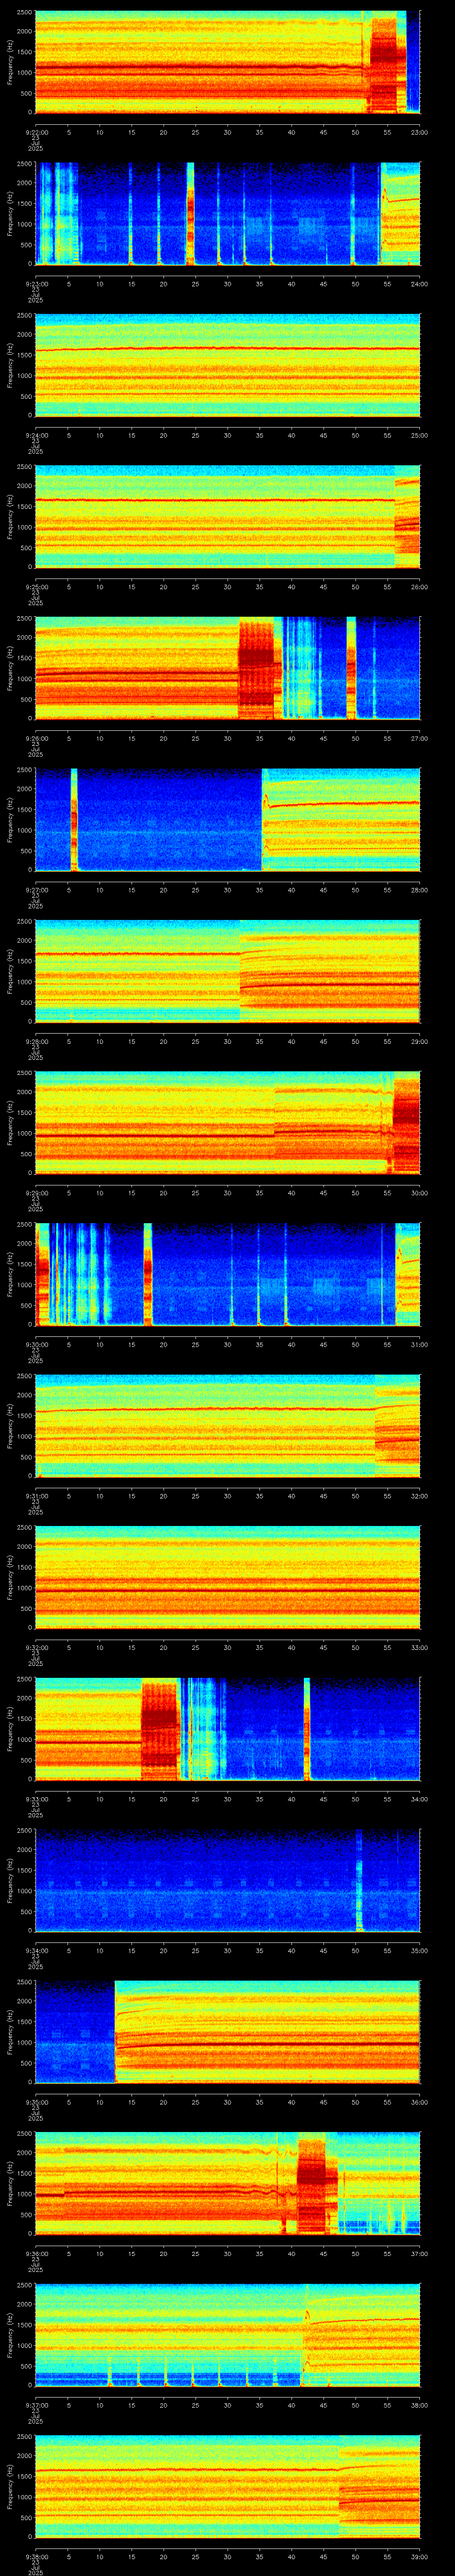Click the 34:00 end time label
Screen dimensions: 455x2576
tap(419, 1800)
